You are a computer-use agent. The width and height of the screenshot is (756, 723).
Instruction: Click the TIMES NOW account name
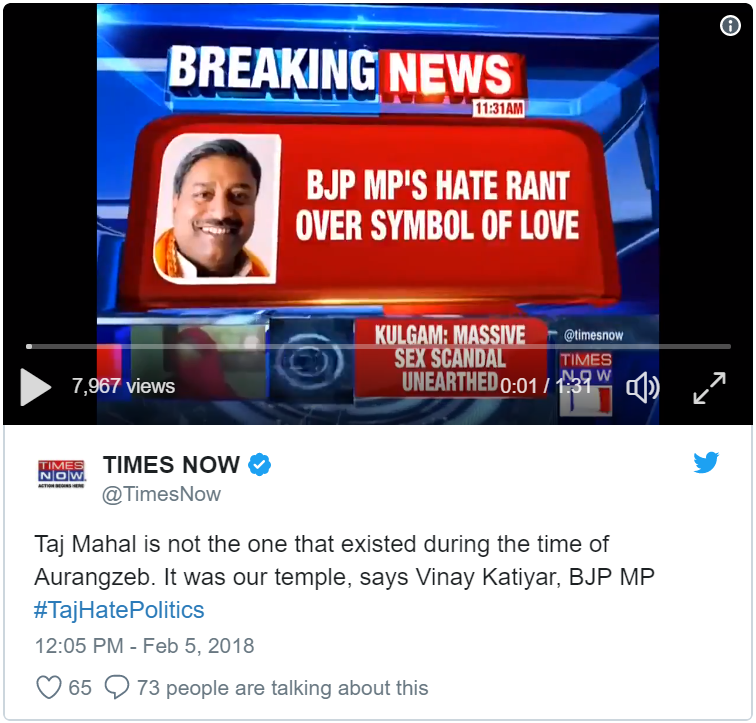point(172,465)
